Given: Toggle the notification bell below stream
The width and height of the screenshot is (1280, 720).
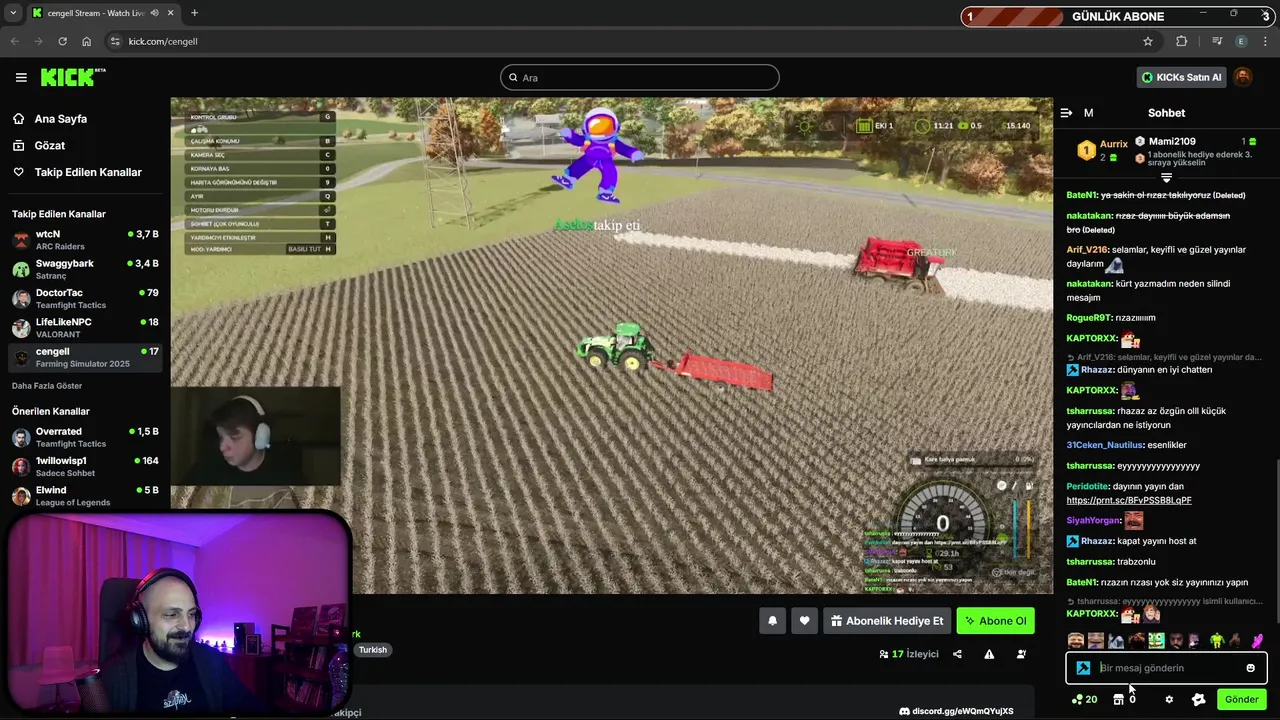Looking at the screenshot, I should click(x=772, y=621).
